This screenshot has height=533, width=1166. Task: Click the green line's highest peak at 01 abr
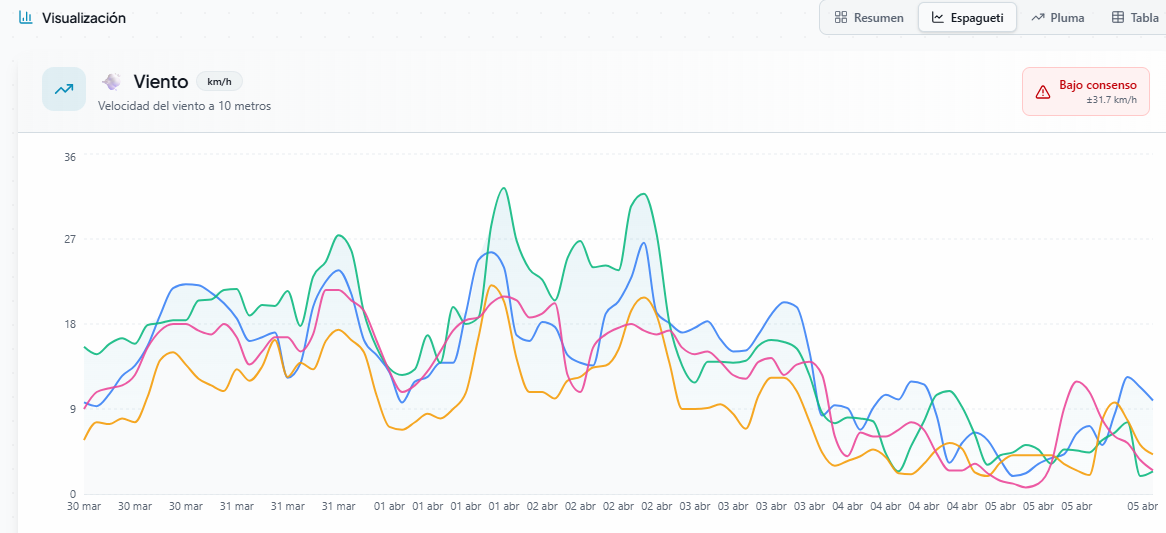coord(503,188)
